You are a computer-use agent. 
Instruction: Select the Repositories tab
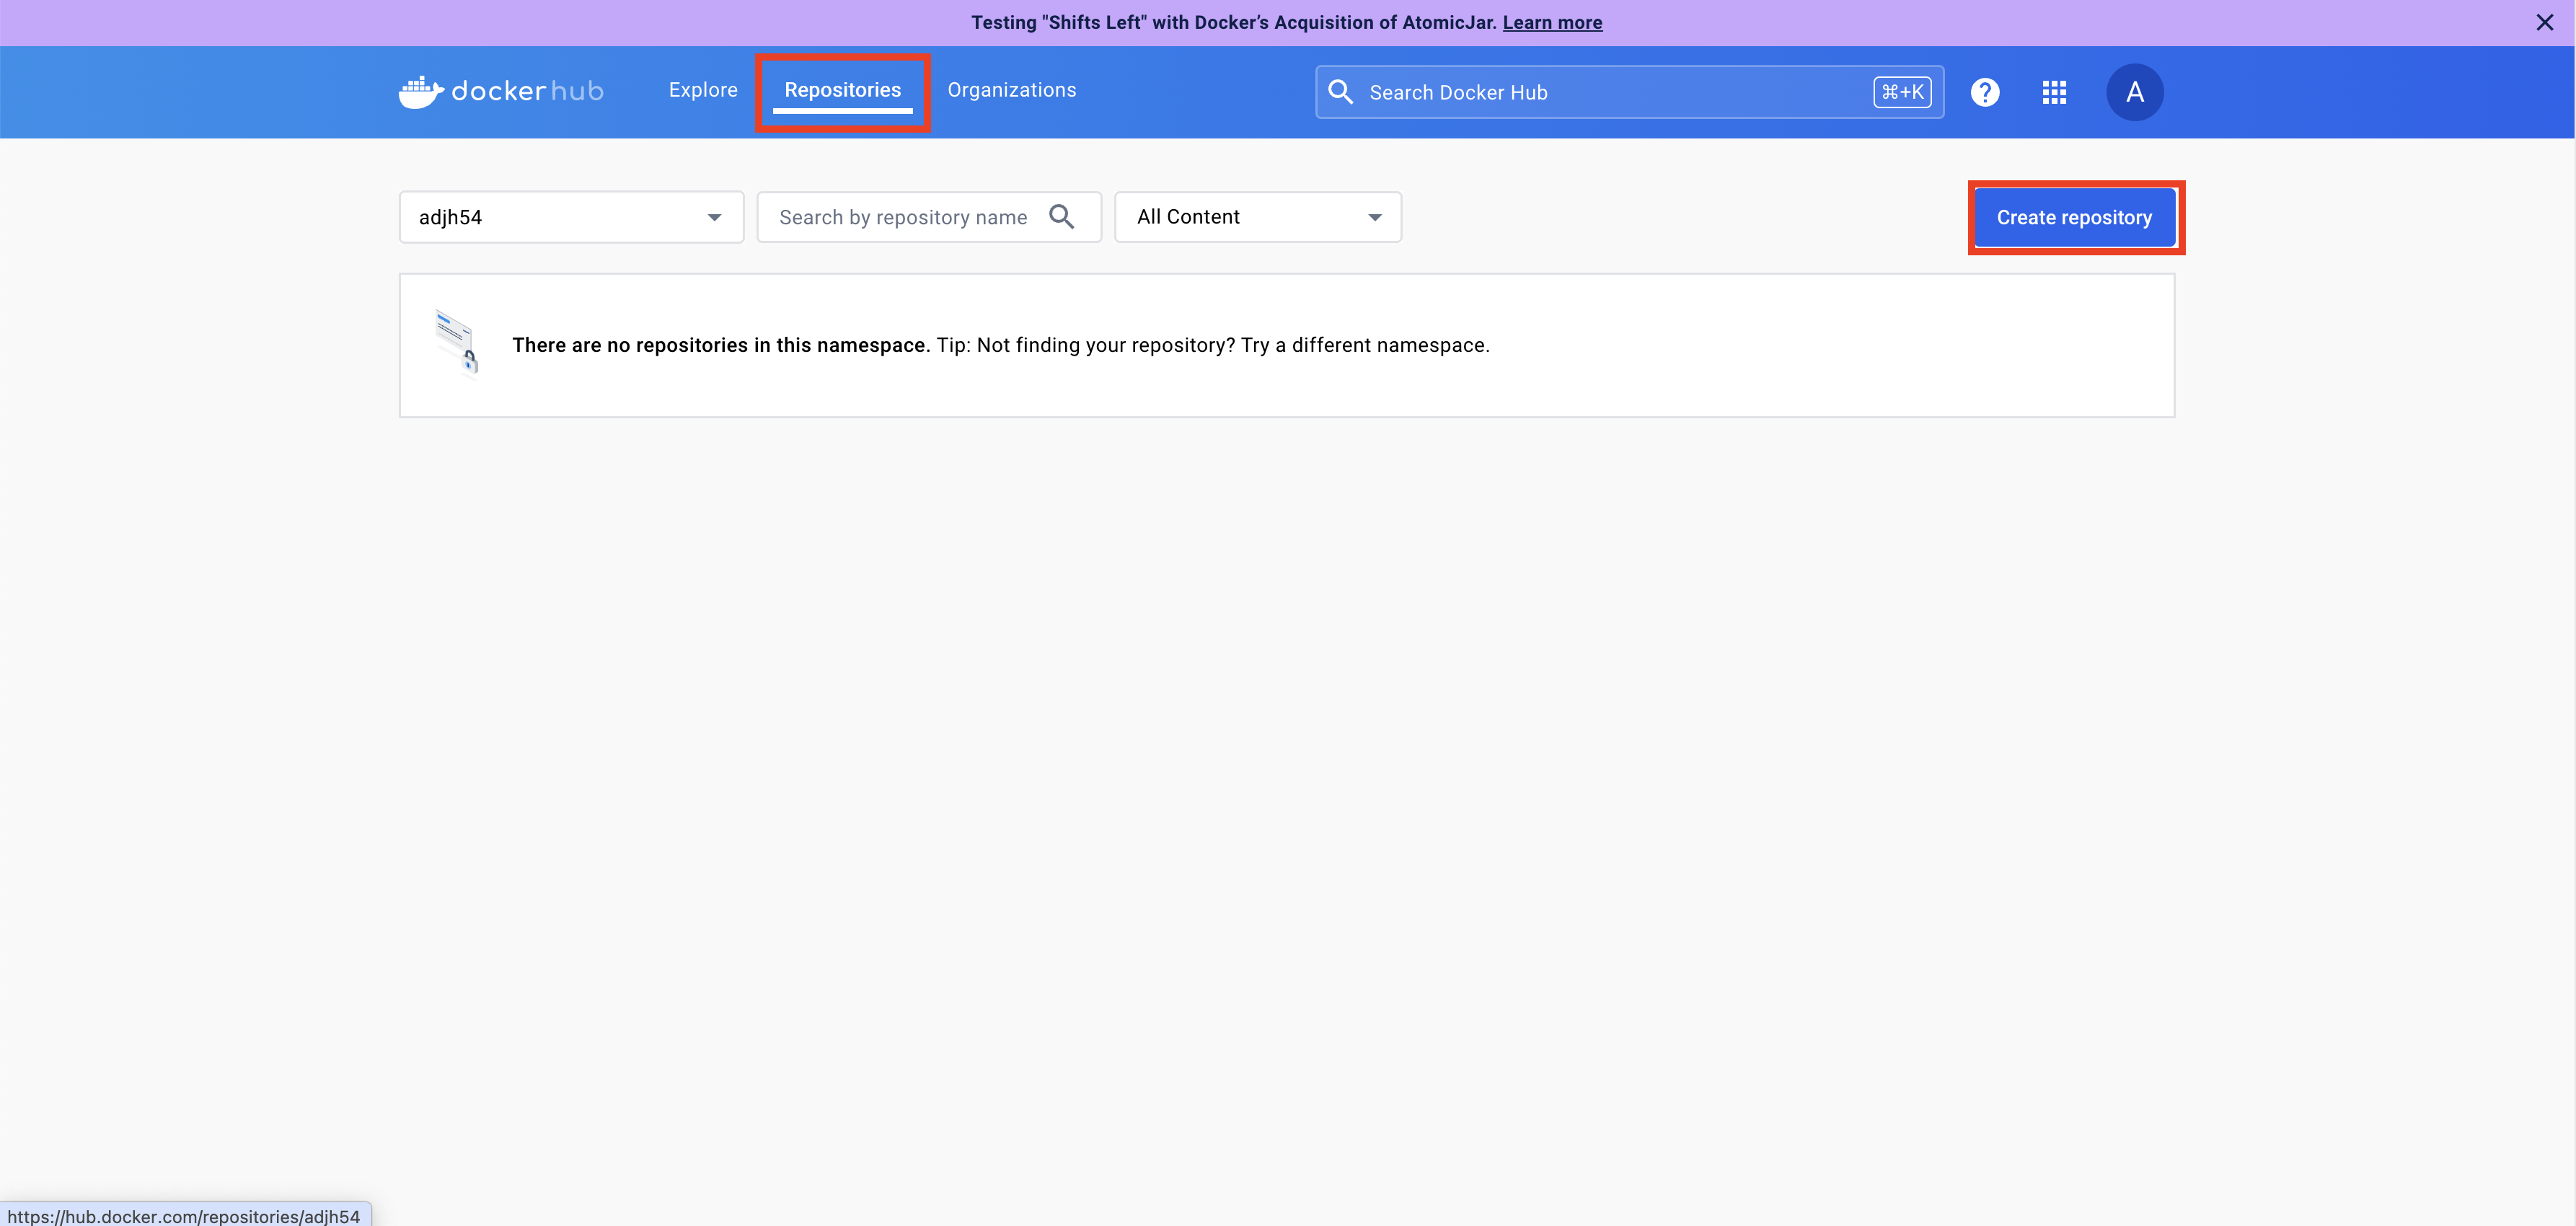coord(842,90)
